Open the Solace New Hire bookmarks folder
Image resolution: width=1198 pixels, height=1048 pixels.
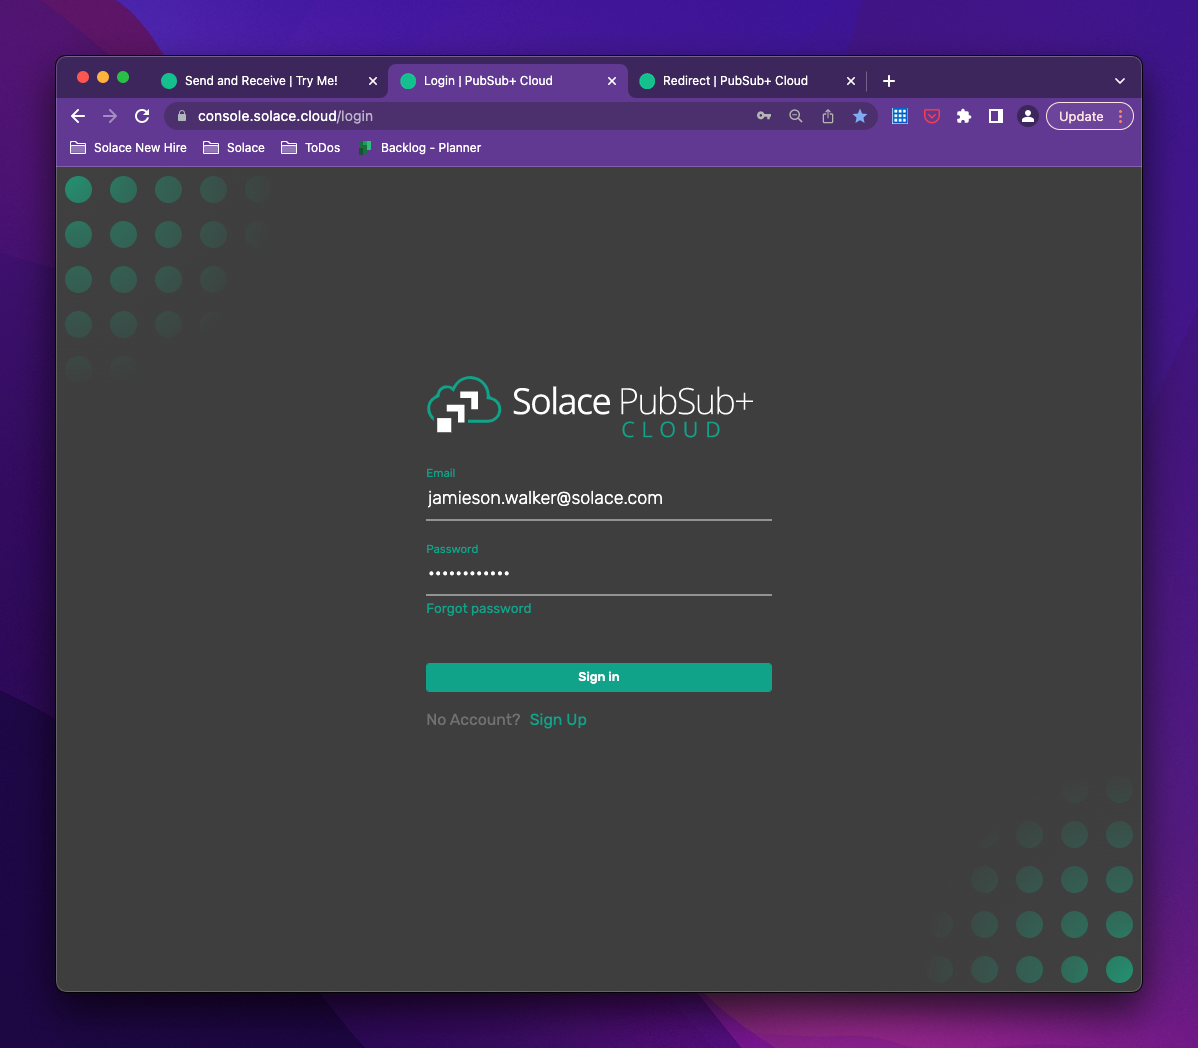coord(128,147)
